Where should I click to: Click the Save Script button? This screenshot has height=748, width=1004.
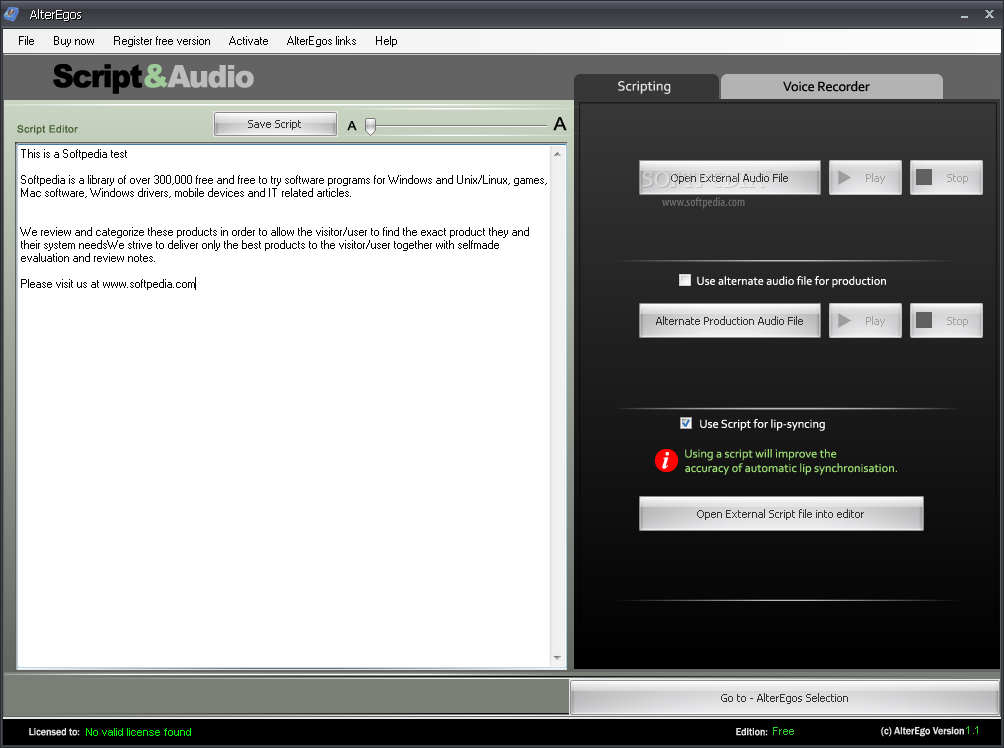click(275, 124)
